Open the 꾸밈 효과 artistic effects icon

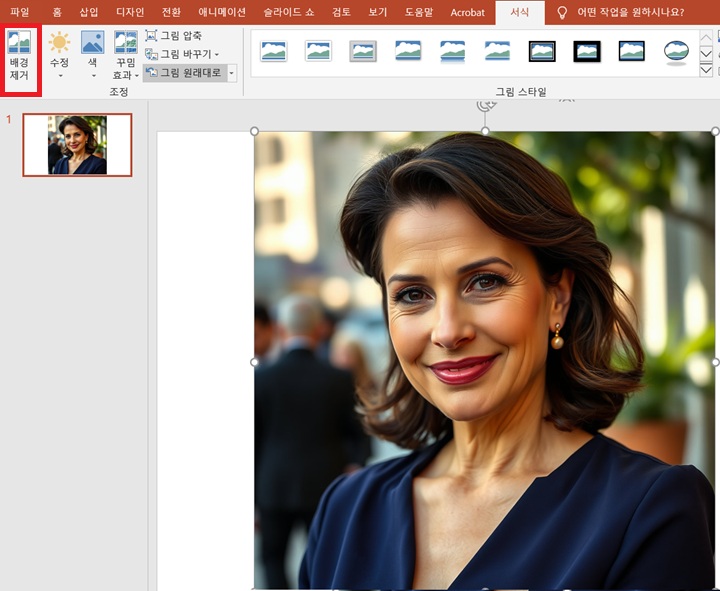125,42
